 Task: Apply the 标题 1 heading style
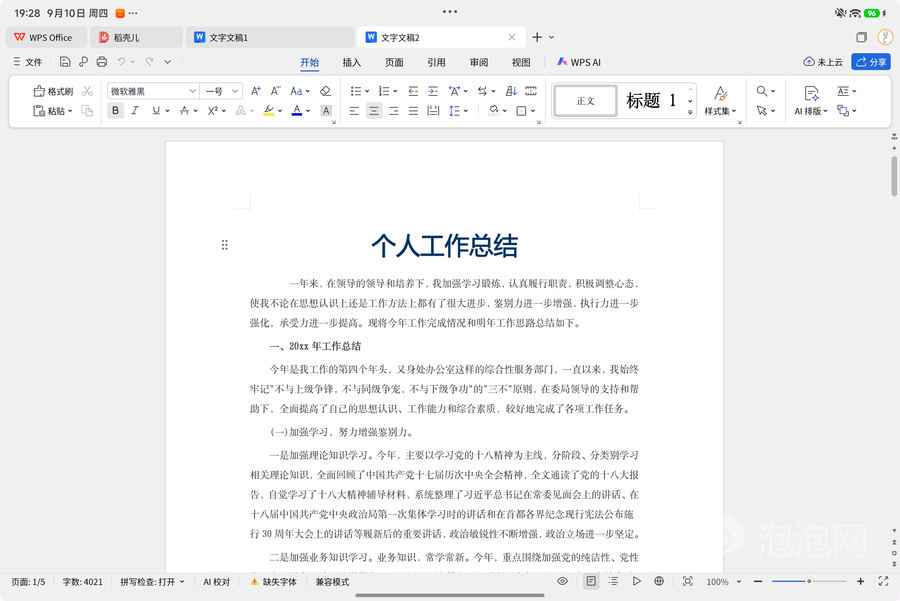point(651,101)
